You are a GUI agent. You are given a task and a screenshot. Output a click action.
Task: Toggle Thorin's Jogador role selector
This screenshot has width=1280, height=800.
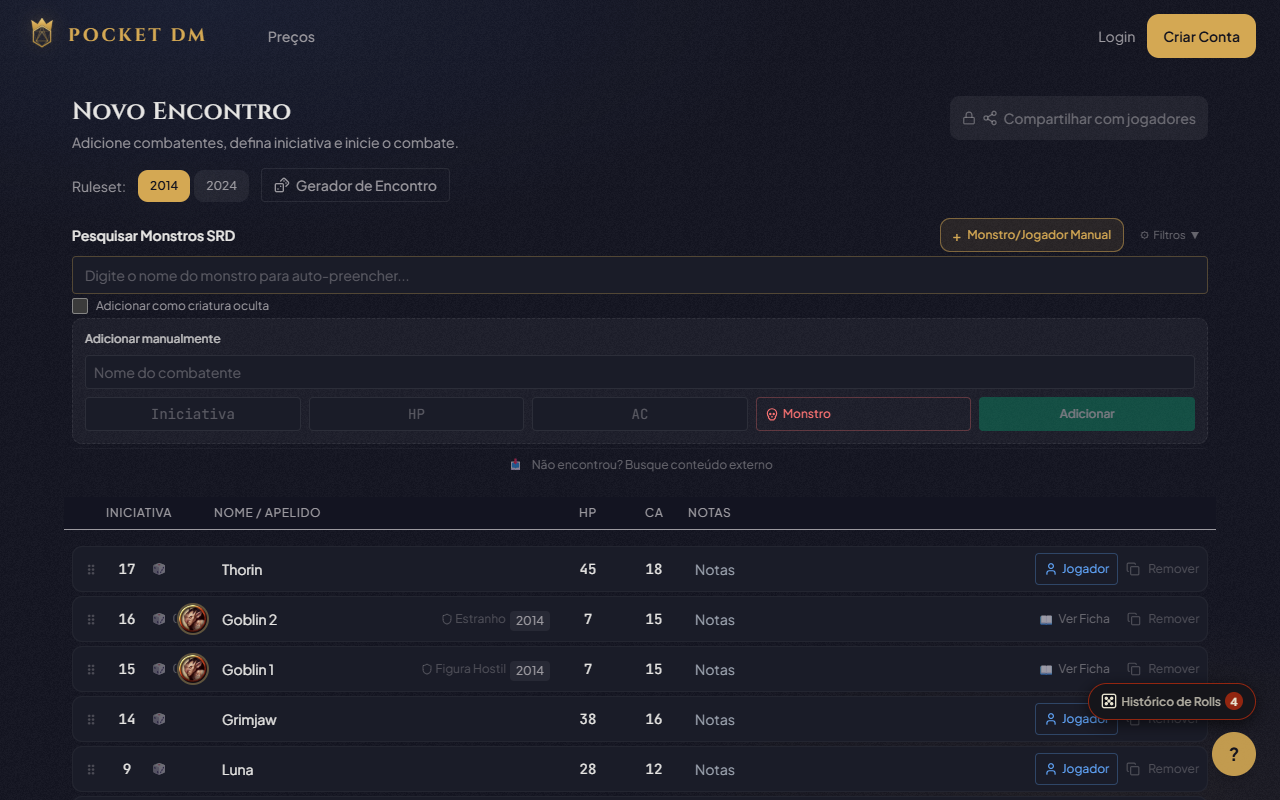point(1076,569)
